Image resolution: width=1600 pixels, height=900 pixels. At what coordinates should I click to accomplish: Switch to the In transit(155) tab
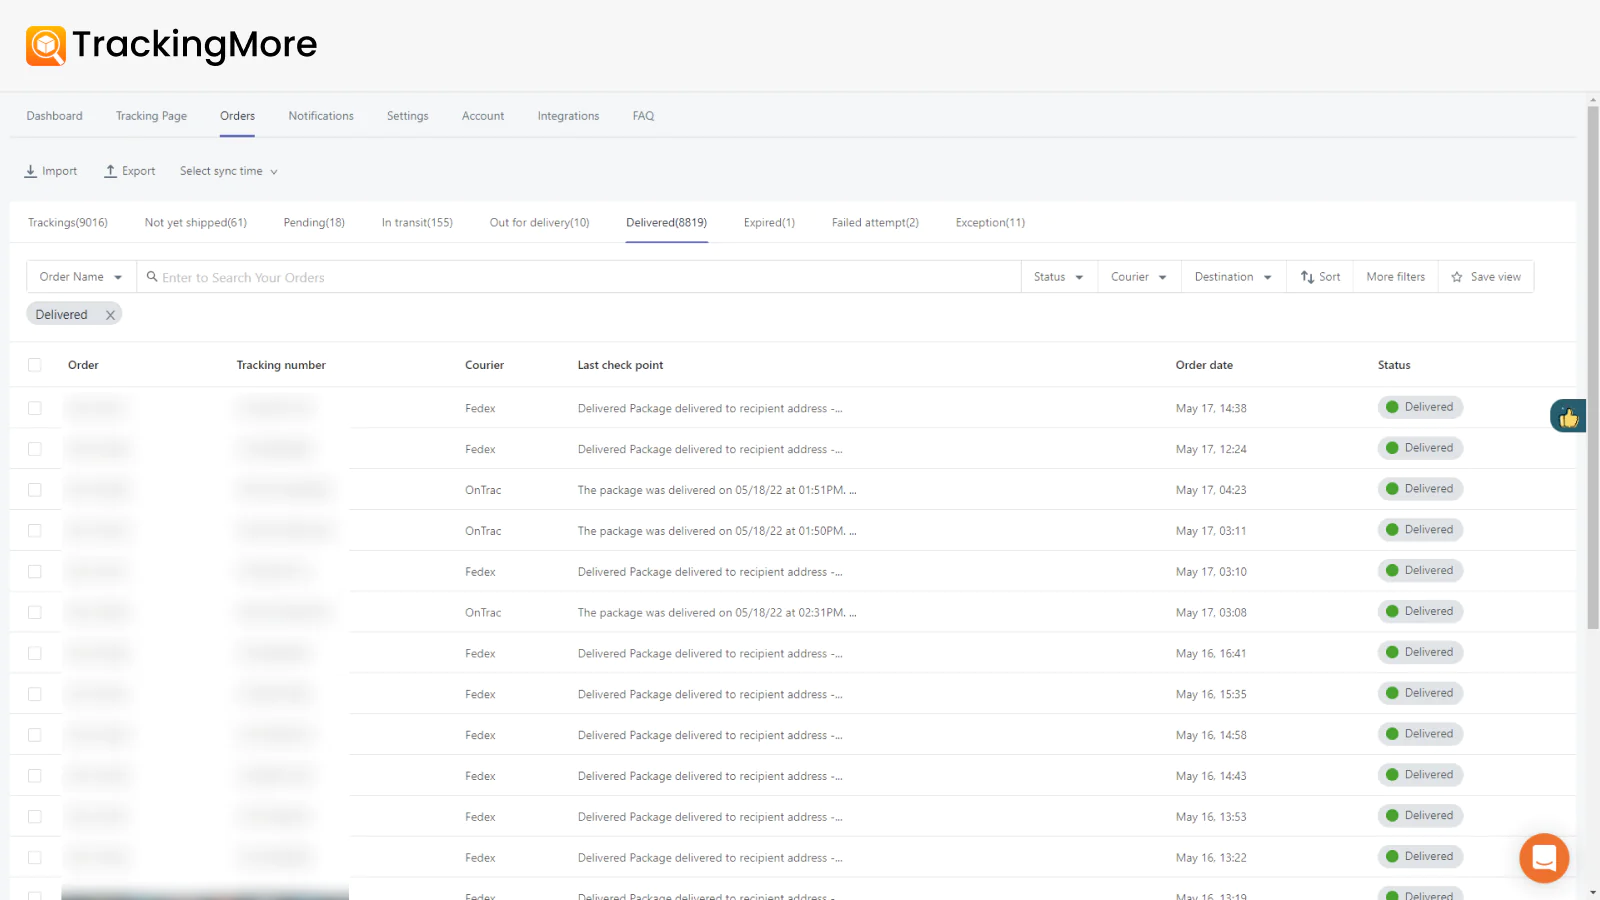pyautogui.click(x=417, y=222)
